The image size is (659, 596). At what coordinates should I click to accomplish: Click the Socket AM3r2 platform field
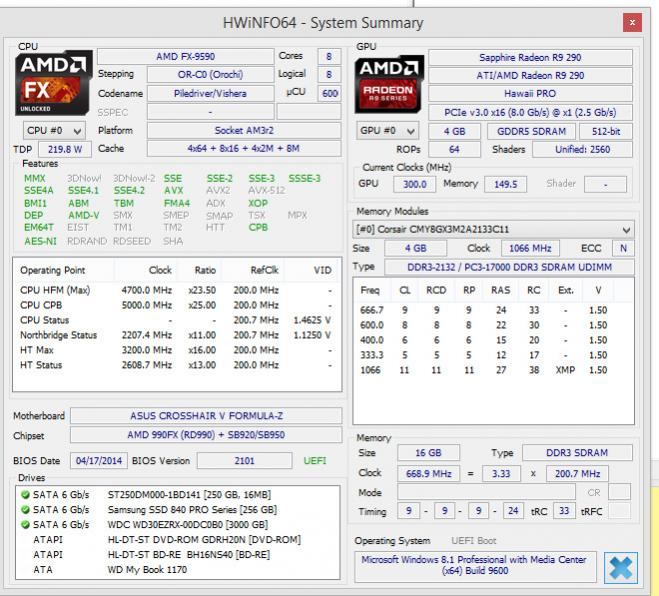[x=244, y=130]
